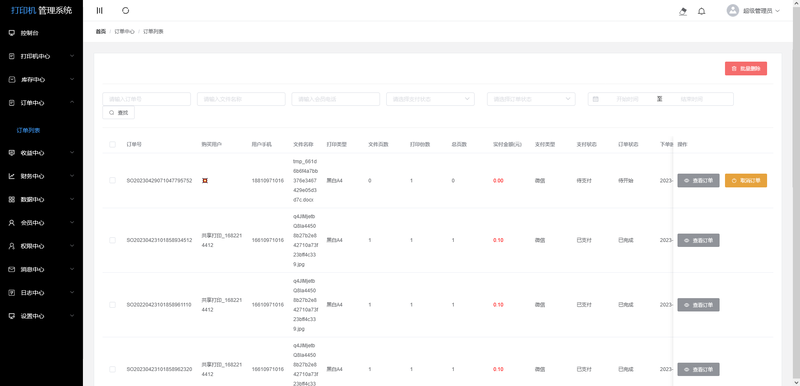The width and height of the screenshot is (800, 386).
Task: Click the 权限中心 person icon
Action: pos(12,246)
